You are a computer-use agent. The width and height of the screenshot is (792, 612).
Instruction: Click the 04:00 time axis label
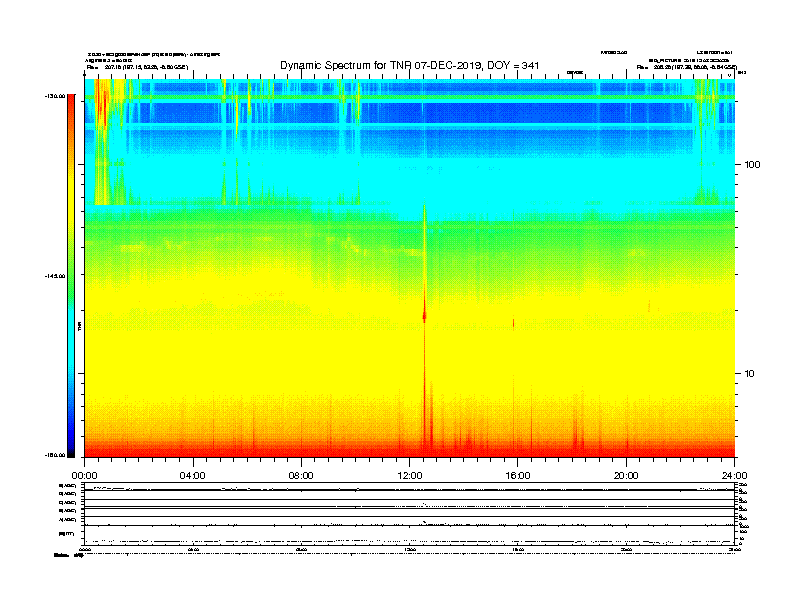(192, 475)
